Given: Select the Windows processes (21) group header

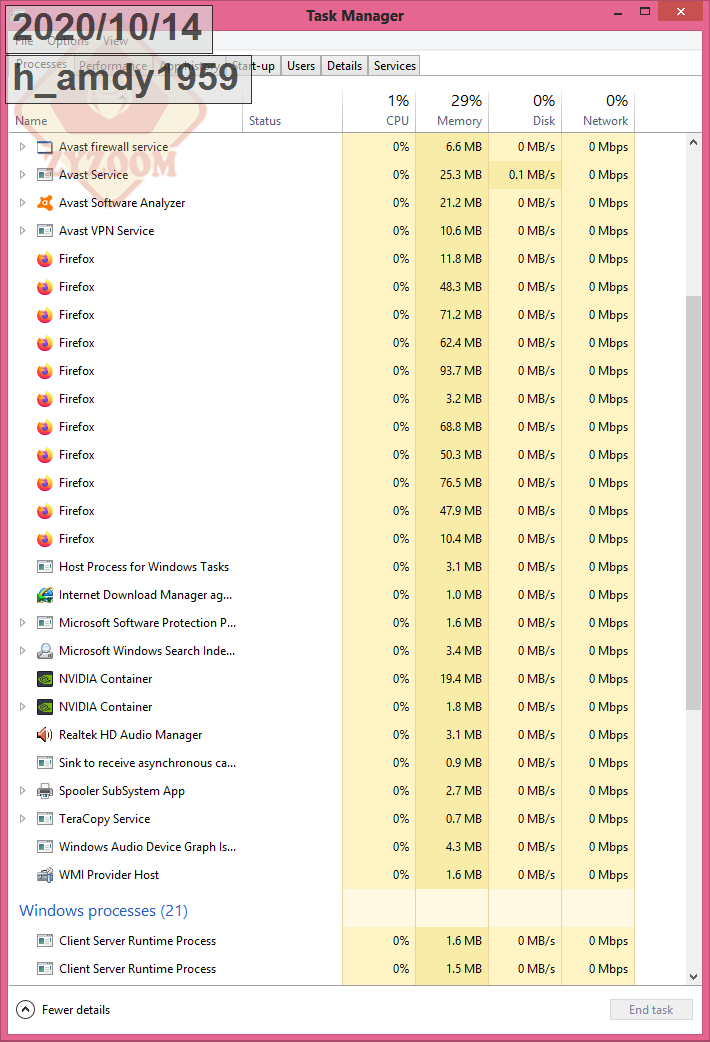Looking at the screenshot, I should pyautogui.click(x=104, y=910).
